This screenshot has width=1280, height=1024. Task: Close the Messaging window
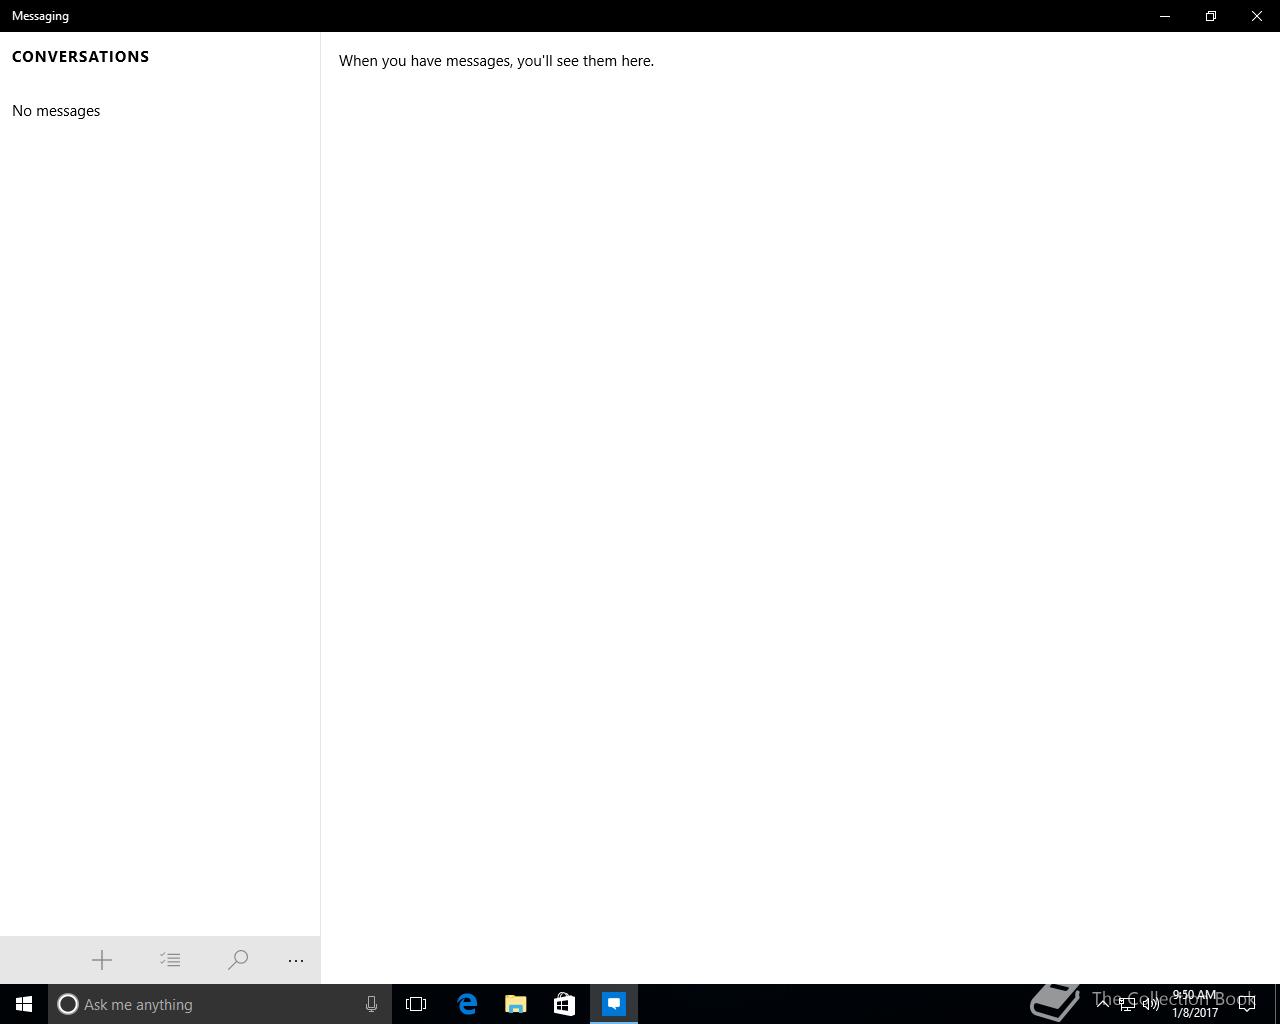[x=1257, y=16]
